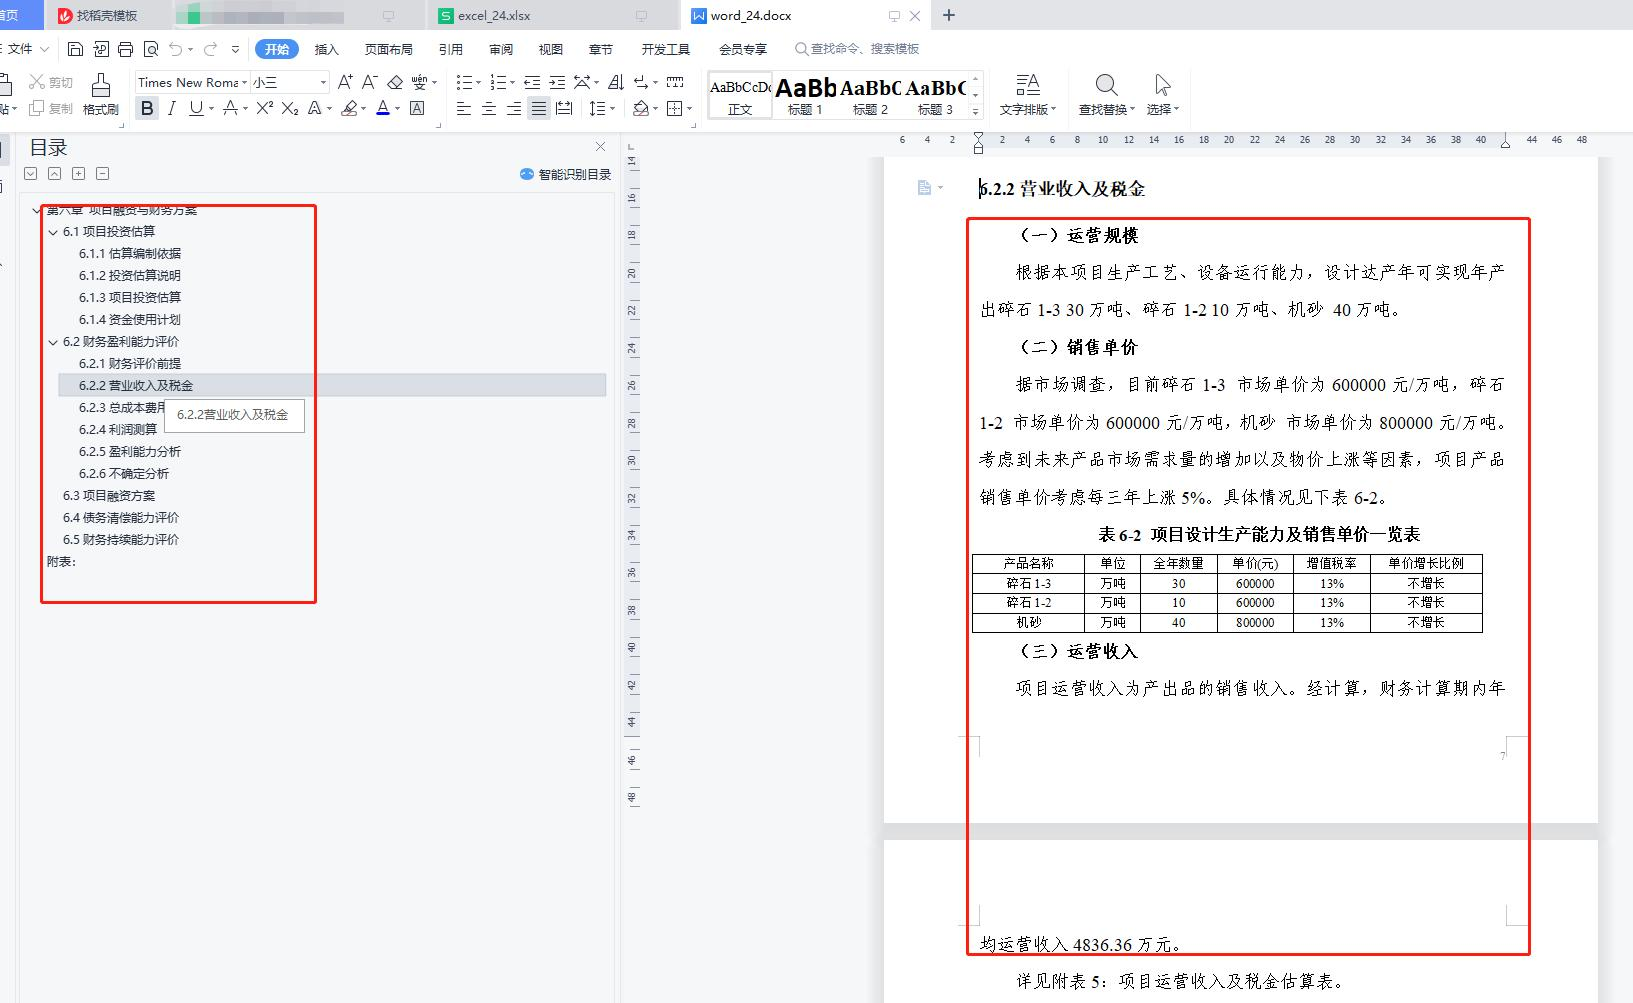Click the Print icon in quick toolbar
This screenshot has width=1633, height=1003.
click(x=125, y=49)
